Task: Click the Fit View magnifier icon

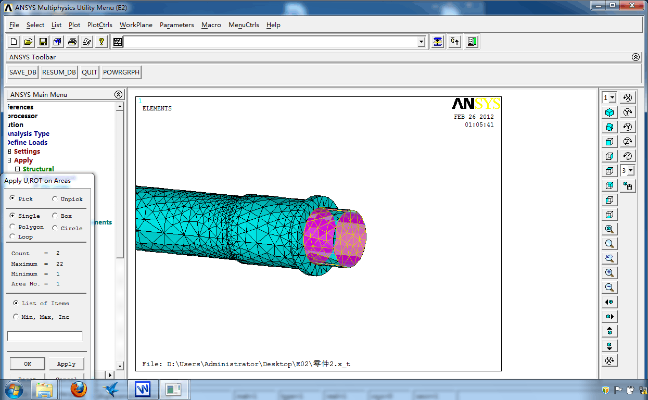Action: pyautogui.click(x=609, y=229)
